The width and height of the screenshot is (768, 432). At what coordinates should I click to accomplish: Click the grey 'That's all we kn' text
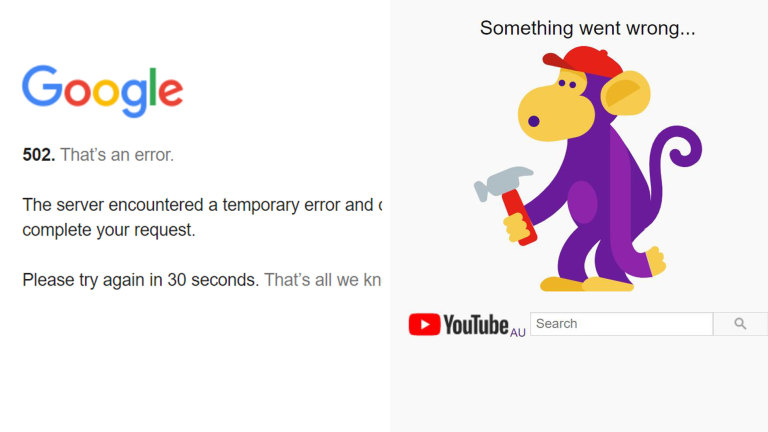pos(322,280)
